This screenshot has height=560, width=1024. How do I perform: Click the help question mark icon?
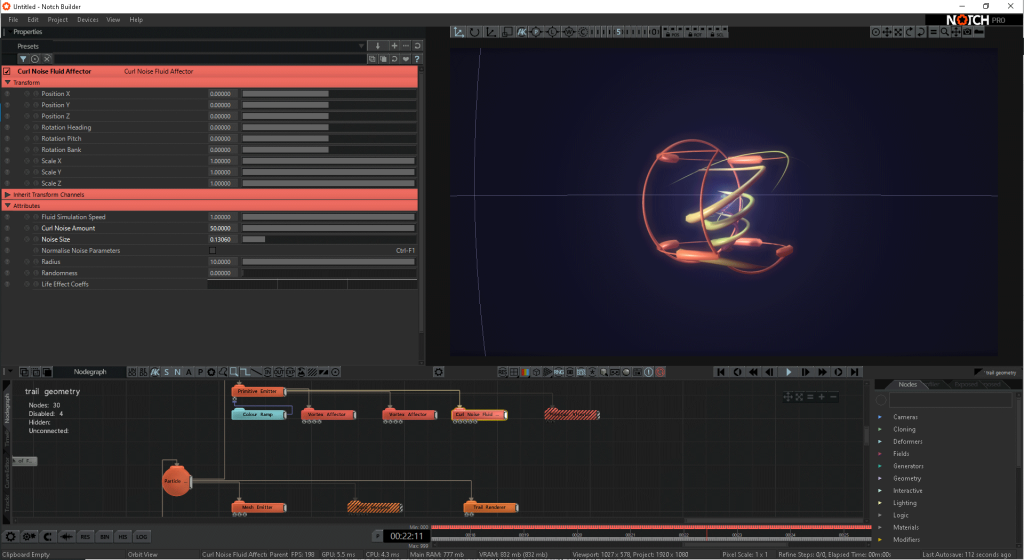tap(416, 59)
